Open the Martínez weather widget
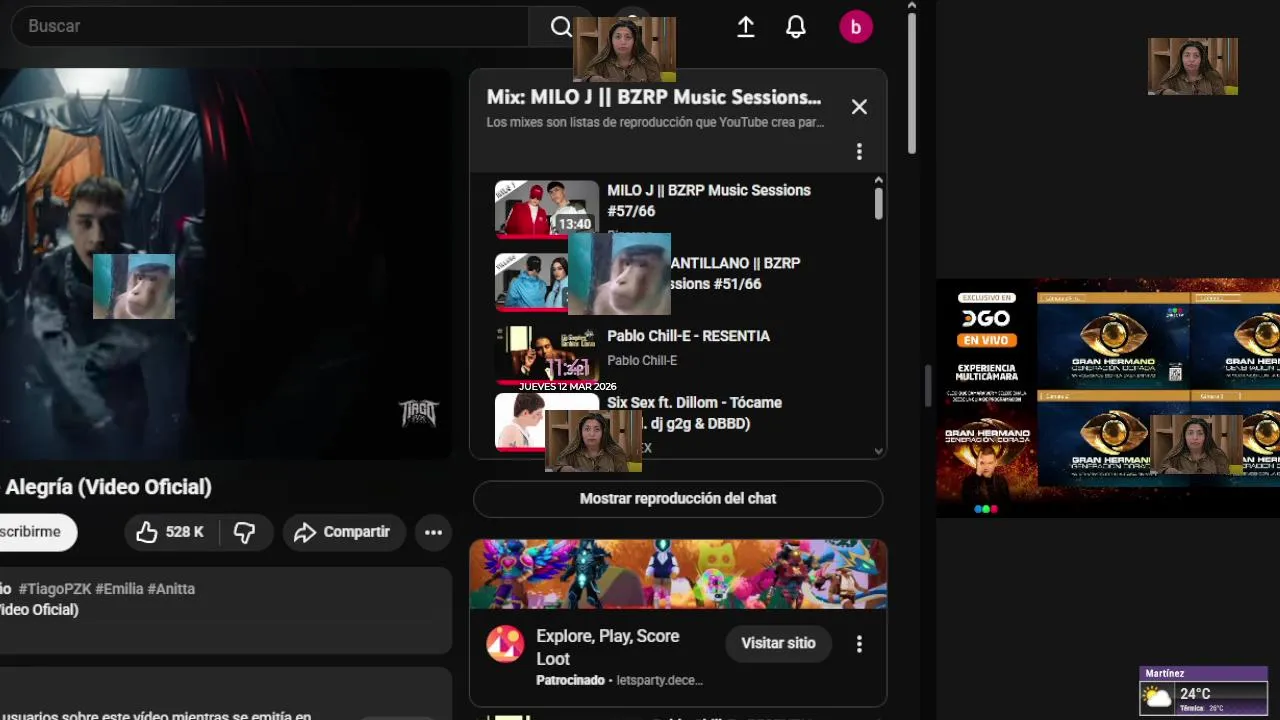This screenshot has height=720, width=1280. [1203, 690]
